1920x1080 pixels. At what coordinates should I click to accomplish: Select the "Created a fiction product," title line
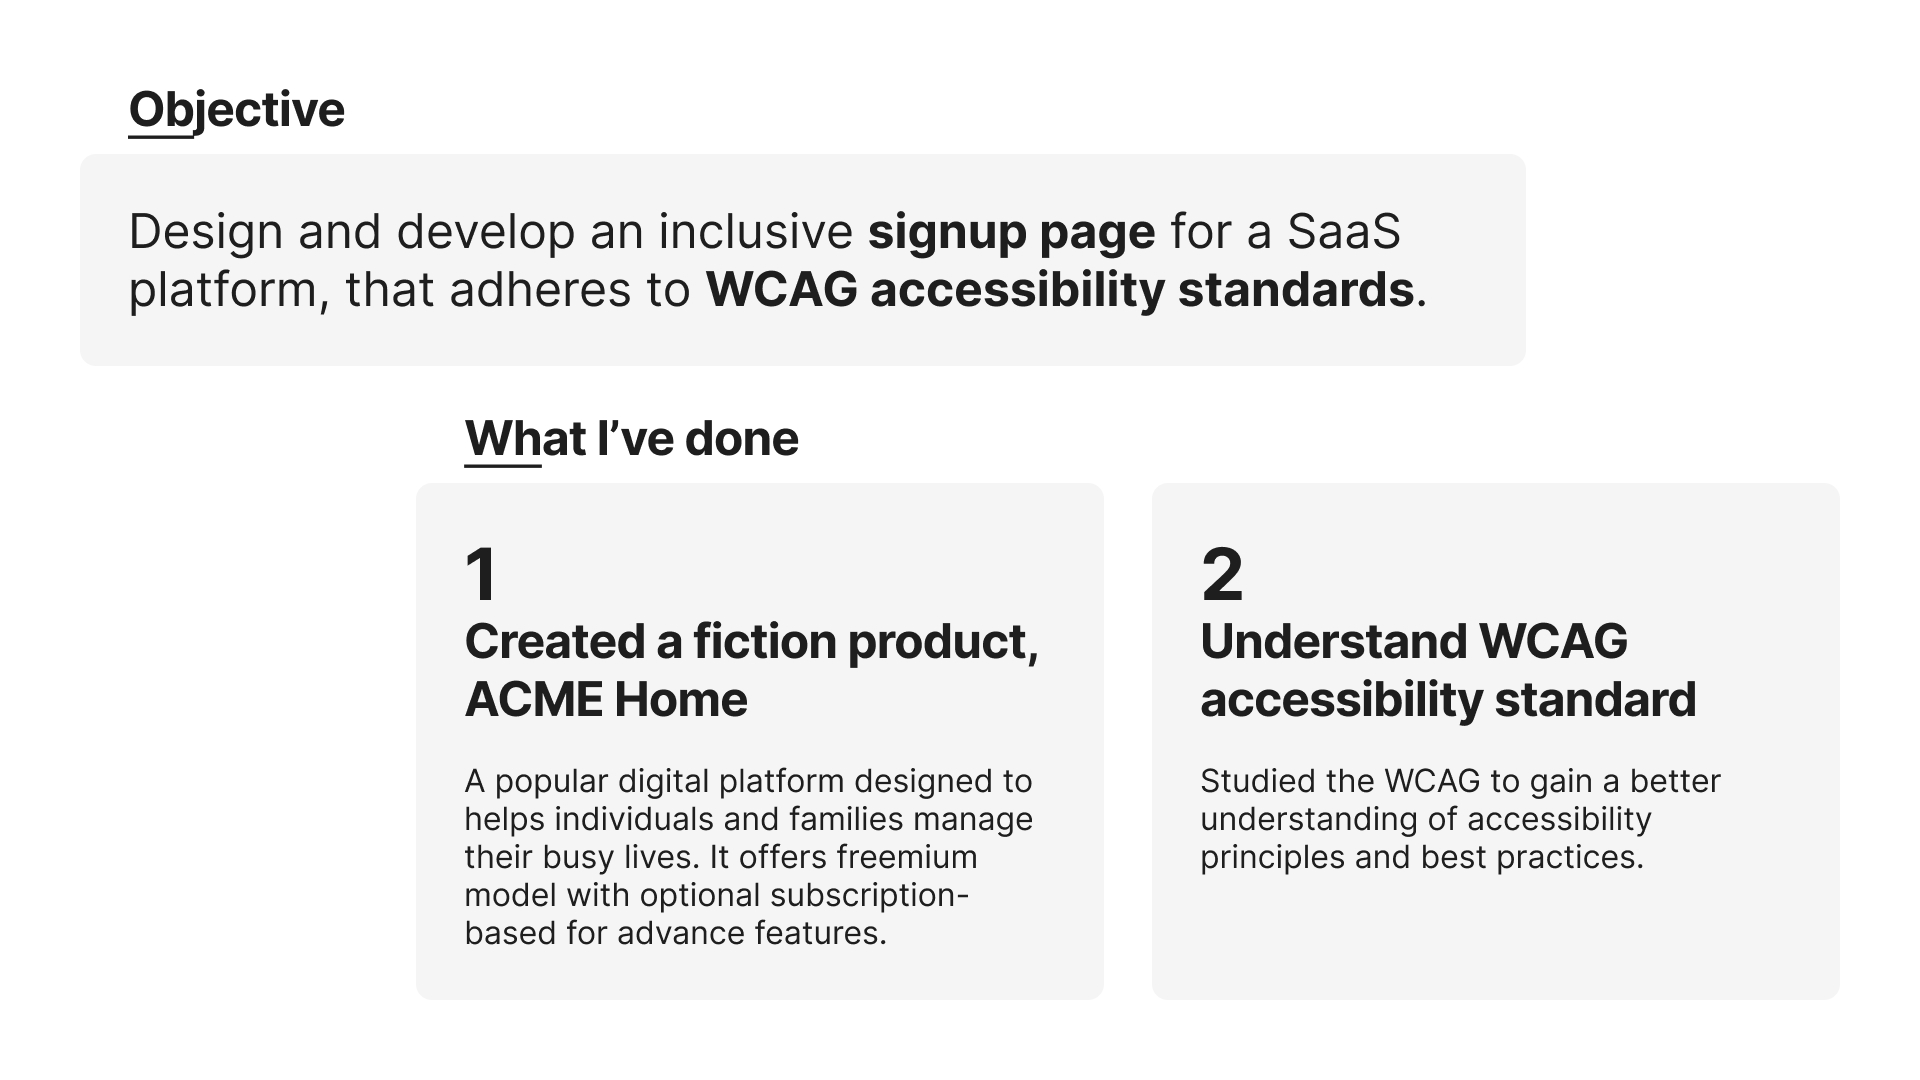pyautogui.click(x=751, y=642)
